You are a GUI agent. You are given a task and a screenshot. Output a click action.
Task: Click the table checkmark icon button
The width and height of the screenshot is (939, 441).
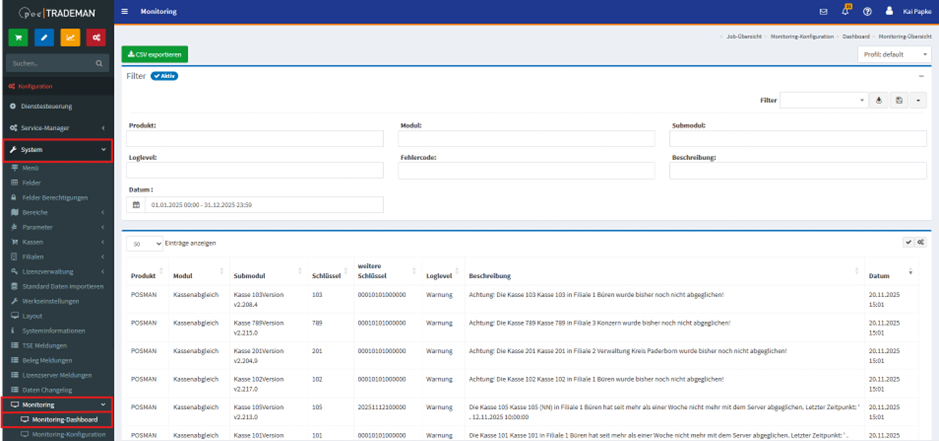(x=908, y=242)
